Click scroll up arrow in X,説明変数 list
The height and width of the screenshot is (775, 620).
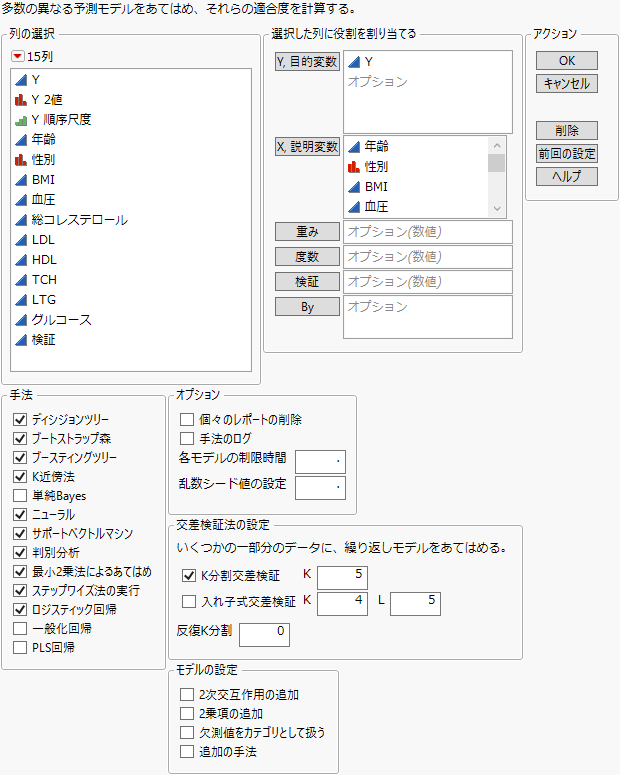click(497, 145)
